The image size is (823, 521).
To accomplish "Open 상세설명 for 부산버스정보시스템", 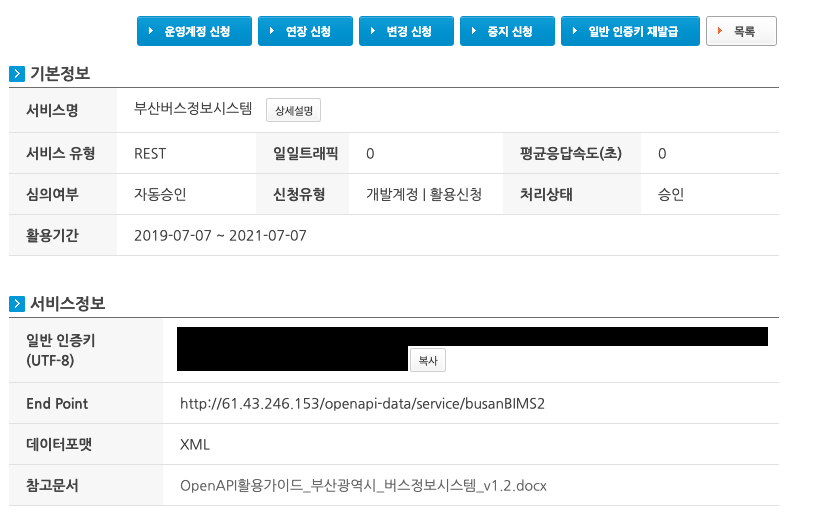I will pyautogui.click(x=293, y=110).
